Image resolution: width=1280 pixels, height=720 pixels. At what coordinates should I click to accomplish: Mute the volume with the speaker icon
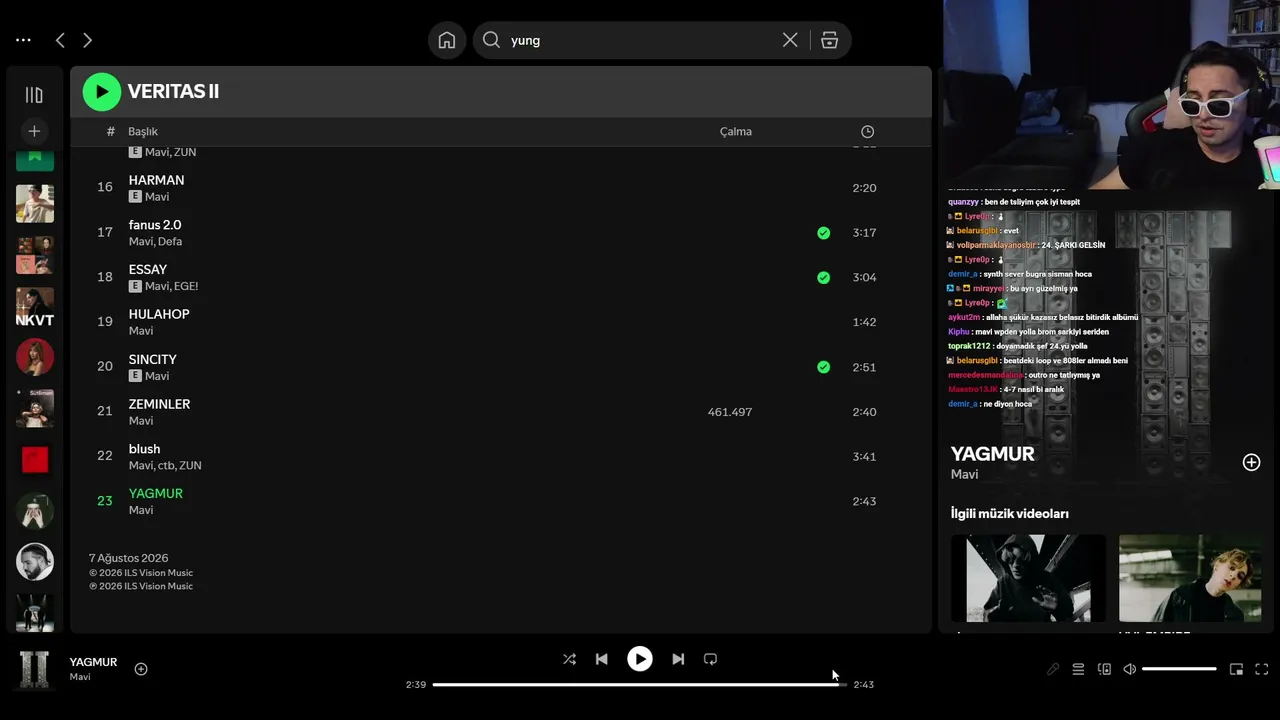tap(1130, 669)
